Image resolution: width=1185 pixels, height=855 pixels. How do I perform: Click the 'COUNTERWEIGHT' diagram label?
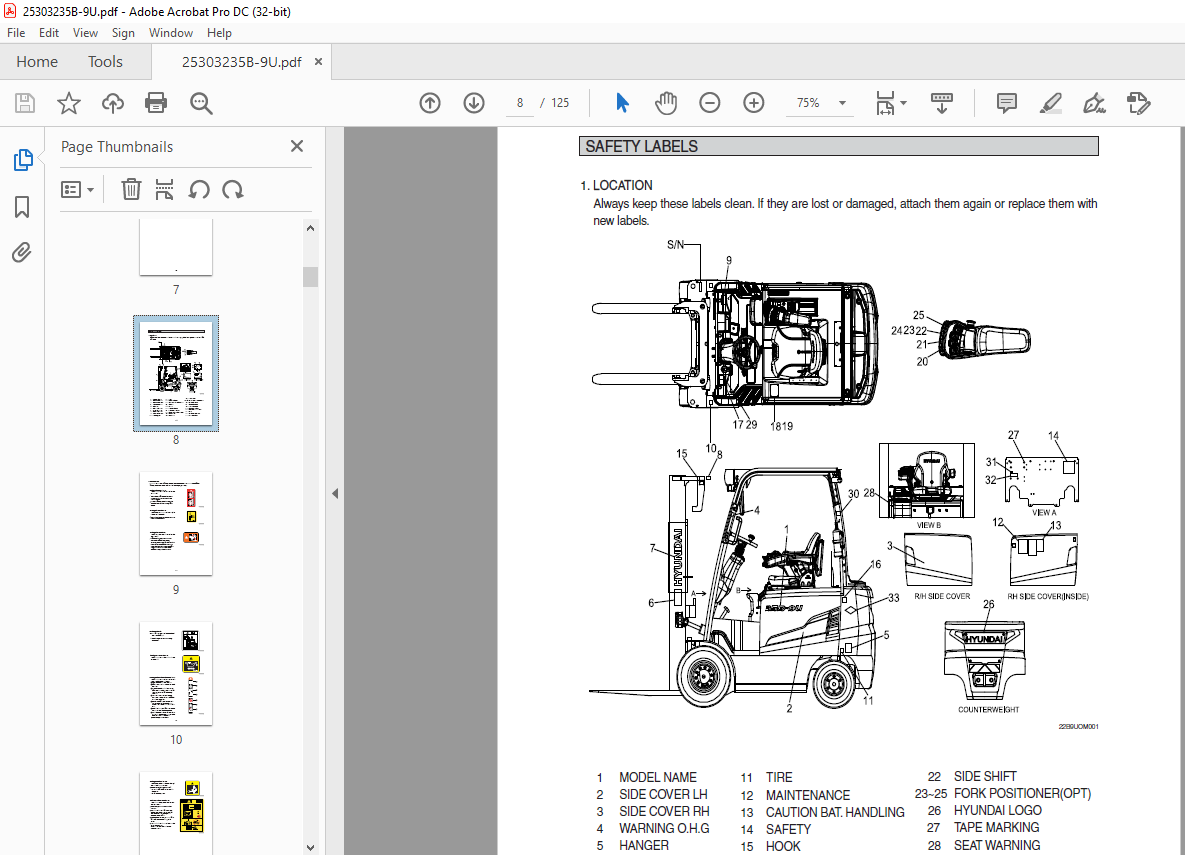pyautogui.click(x=989, y=710)
